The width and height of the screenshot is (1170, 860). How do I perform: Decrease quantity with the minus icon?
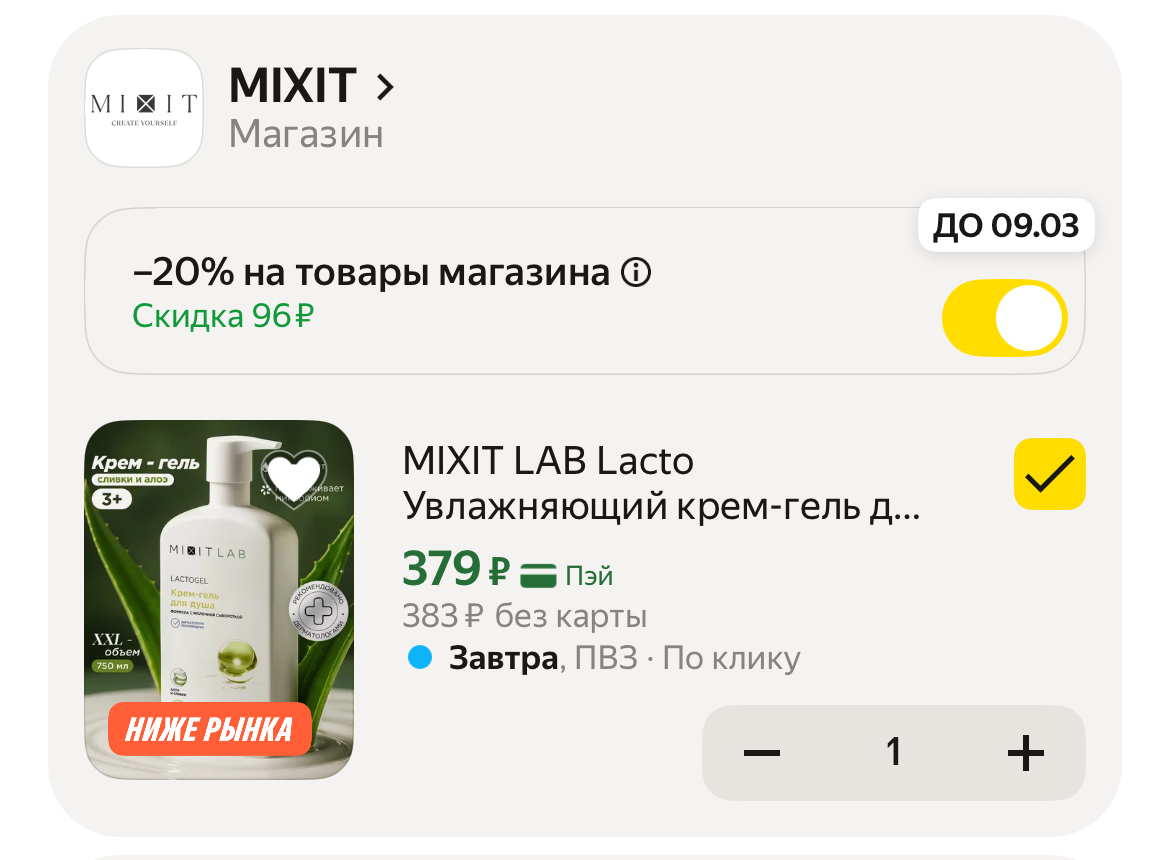762,752
